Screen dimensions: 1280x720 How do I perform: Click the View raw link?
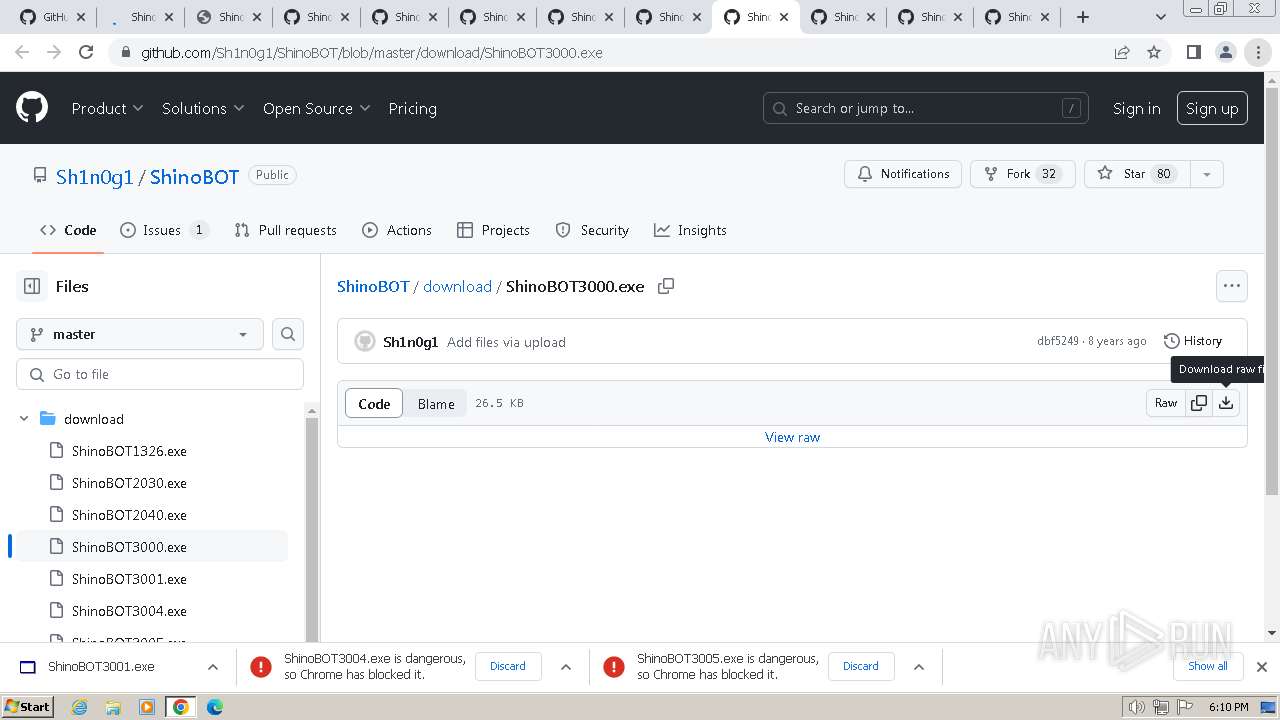pyautogui.click(x=792, y=437)
